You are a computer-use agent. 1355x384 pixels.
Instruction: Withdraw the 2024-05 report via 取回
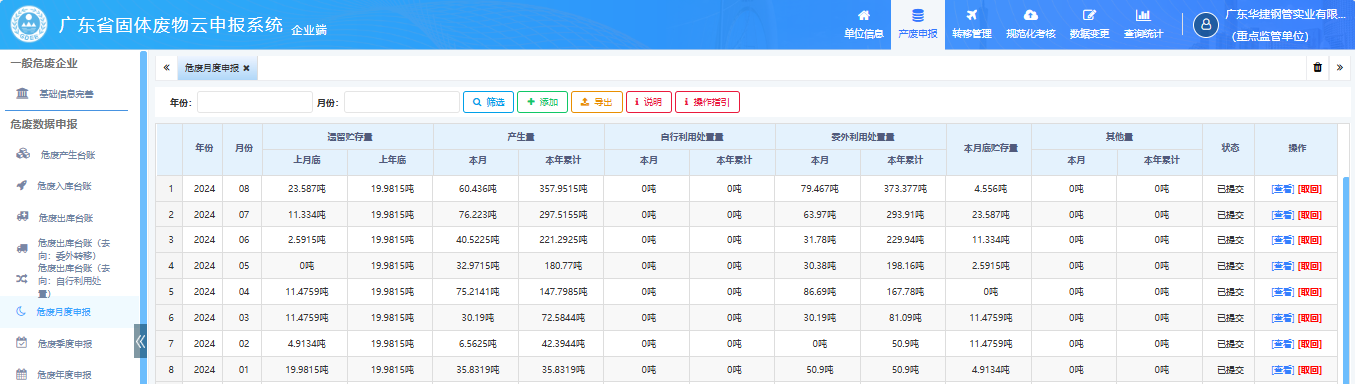pos(1309,266)
